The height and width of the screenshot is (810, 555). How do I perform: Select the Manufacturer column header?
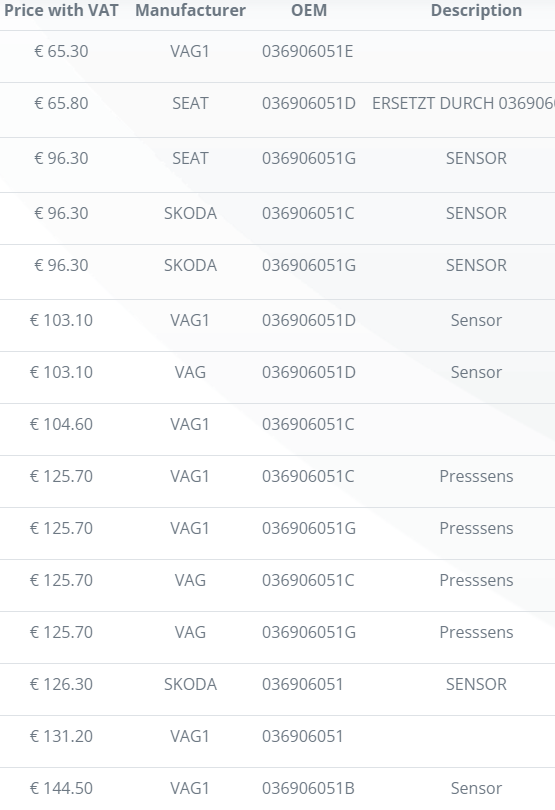(x=190, y=10)
